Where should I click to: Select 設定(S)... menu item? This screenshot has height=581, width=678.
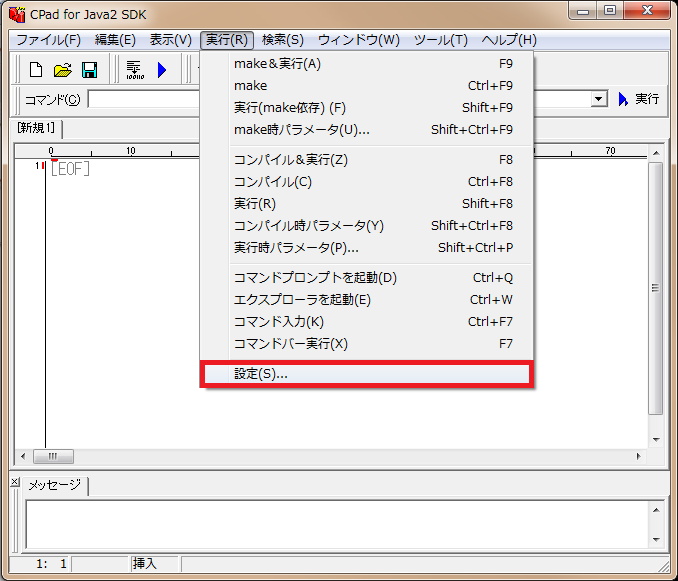pyautogui.click(x=367, y=374)
